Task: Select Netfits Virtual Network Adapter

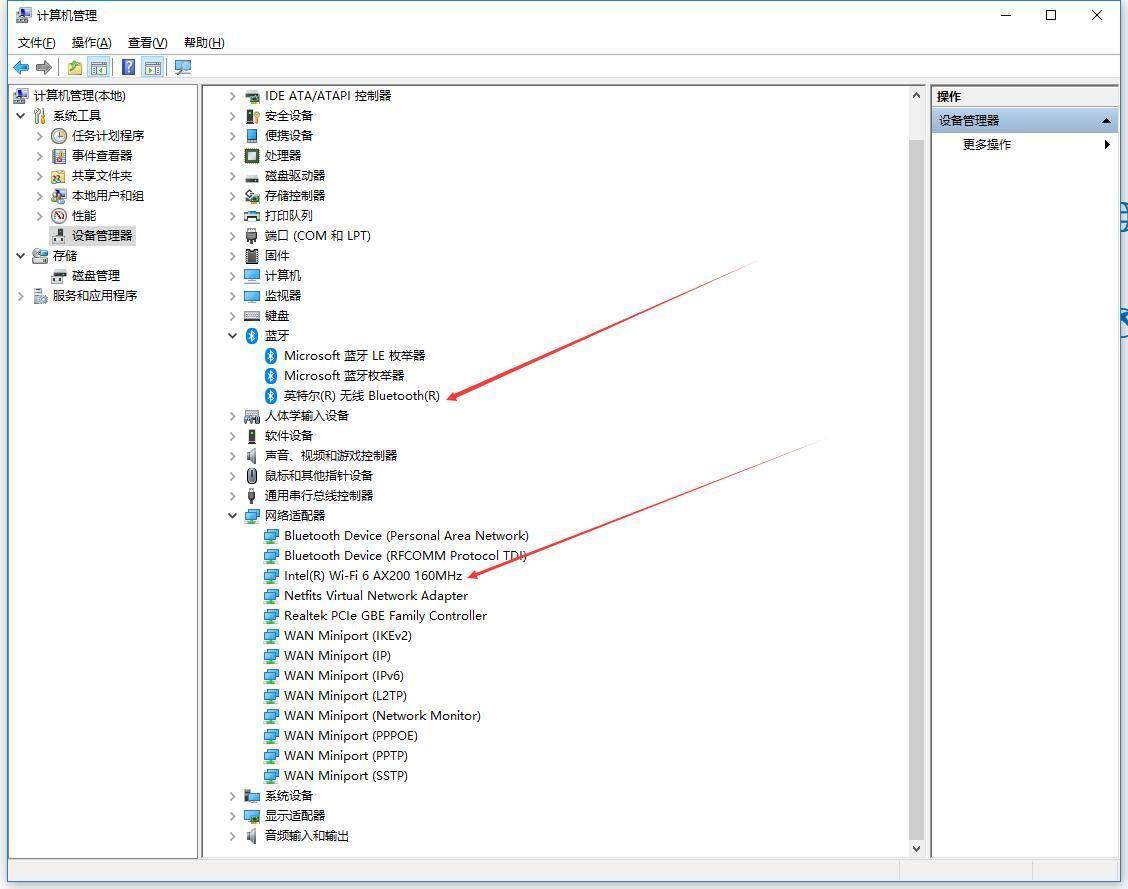Action: coord(376,596)
